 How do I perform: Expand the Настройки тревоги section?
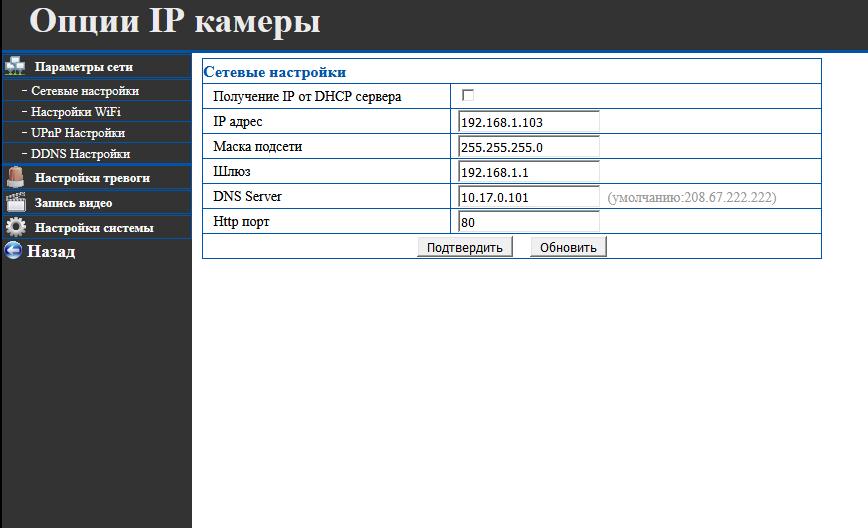pos(92,178)
